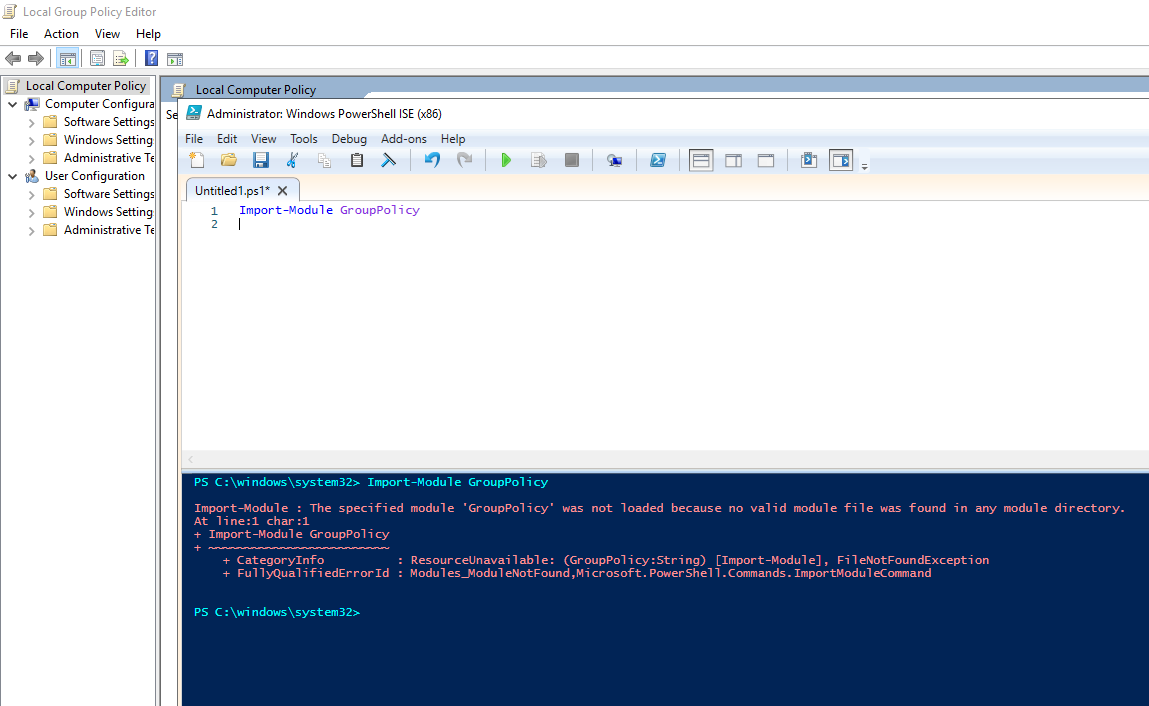
Task: Clear the console pane with Clear icon
Action: (x=388, y=160)
